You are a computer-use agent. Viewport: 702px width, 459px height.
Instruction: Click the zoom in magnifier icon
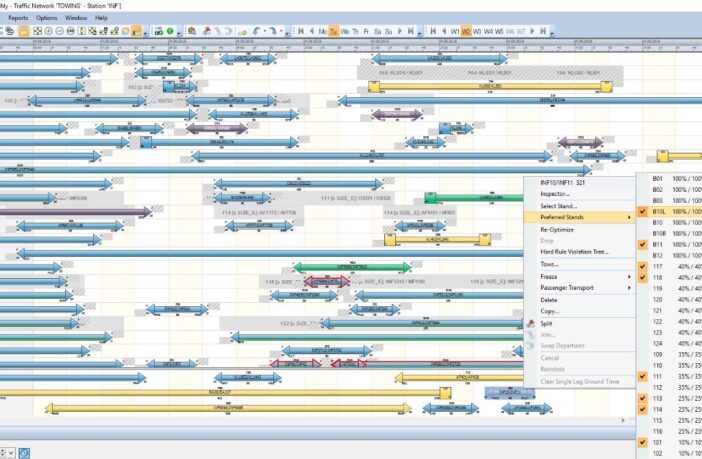(48, 31)
